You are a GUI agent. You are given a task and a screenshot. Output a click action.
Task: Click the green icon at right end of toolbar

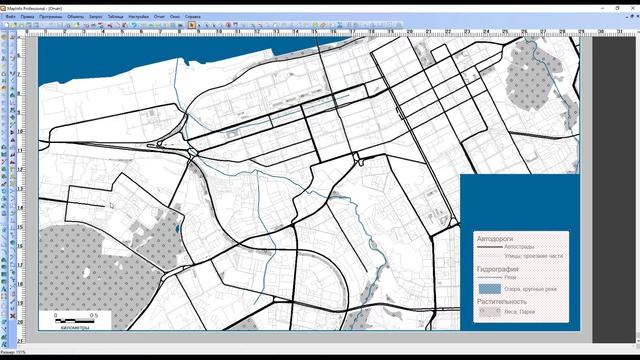pos(398,25)
